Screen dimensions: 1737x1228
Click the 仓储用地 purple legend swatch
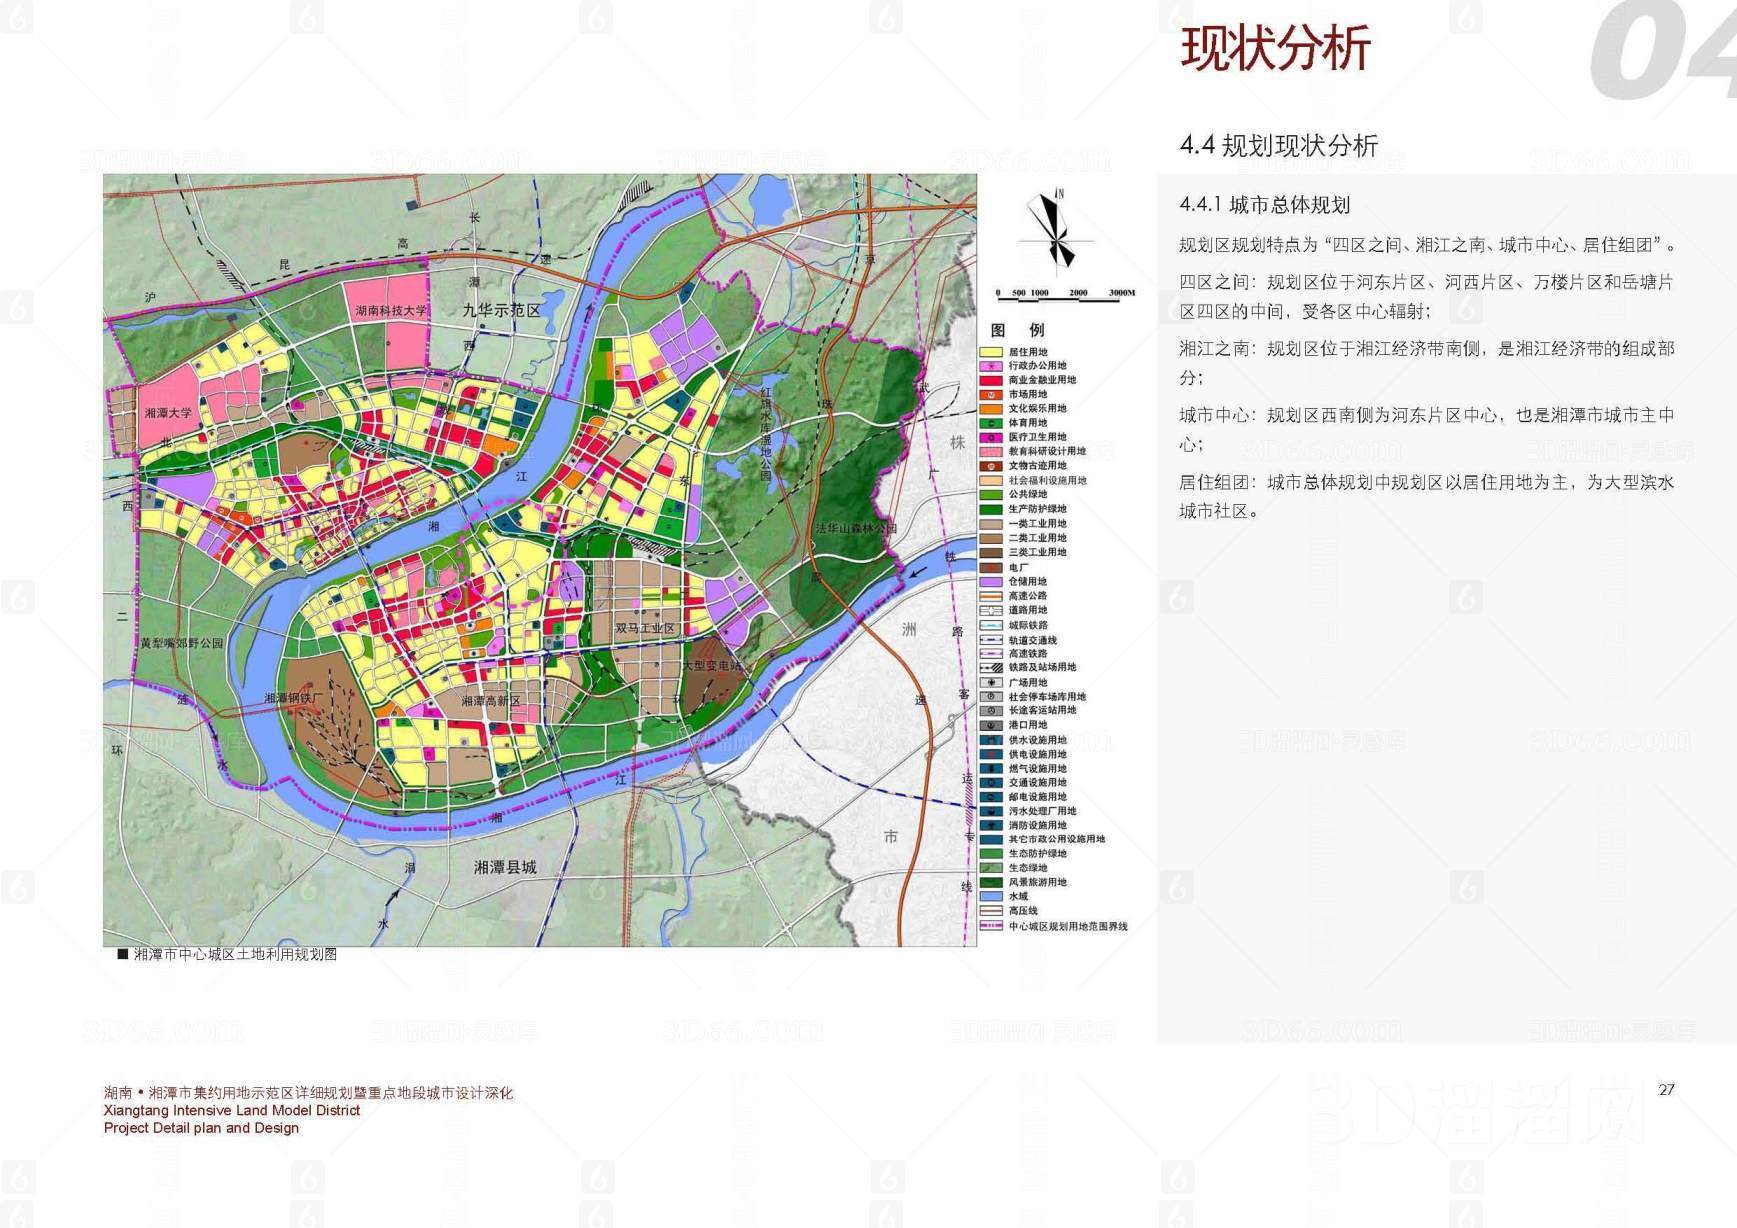click(x=990, y=581)
